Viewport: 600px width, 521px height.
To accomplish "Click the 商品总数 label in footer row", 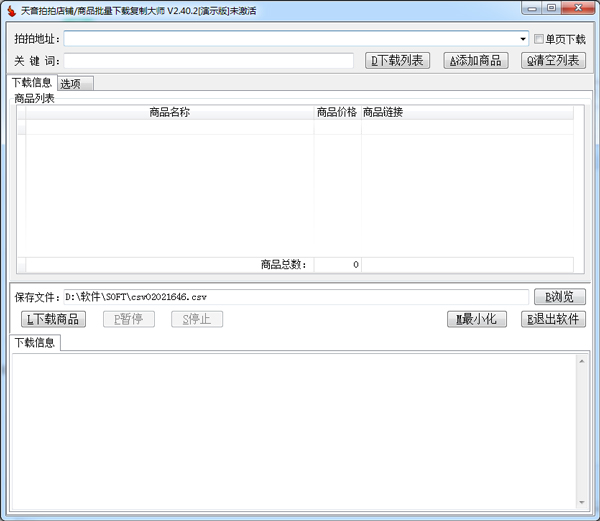I will point(284,264).
